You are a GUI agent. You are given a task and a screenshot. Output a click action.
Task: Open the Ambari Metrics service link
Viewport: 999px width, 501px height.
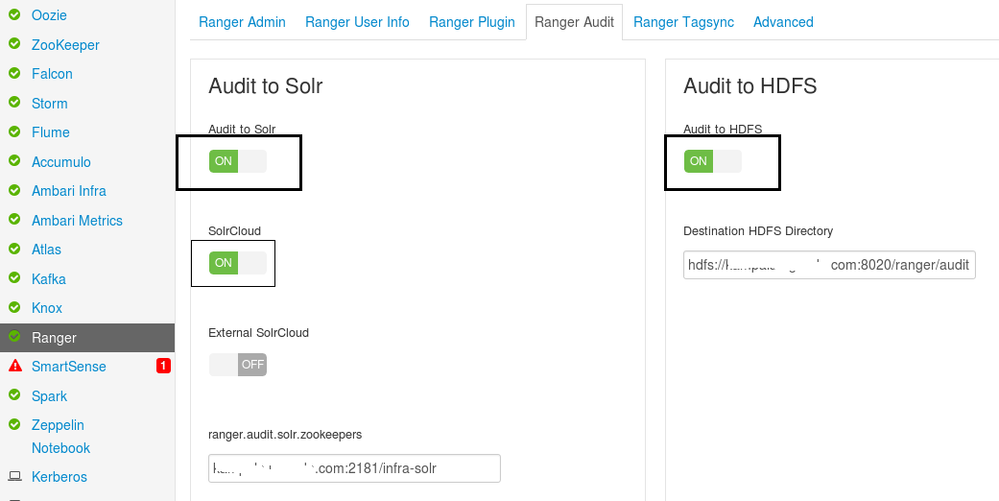77,220
